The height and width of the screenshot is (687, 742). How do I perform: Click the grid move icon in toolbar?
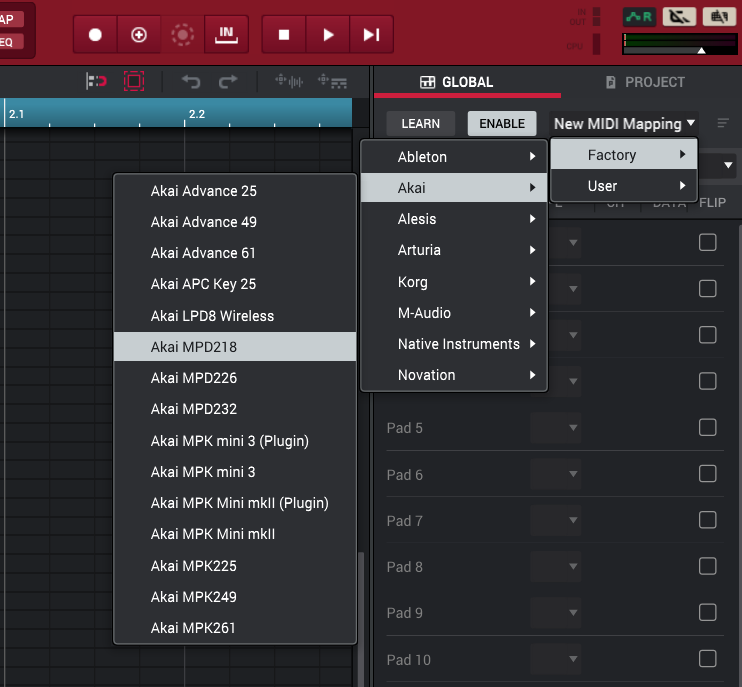point(332,81)
